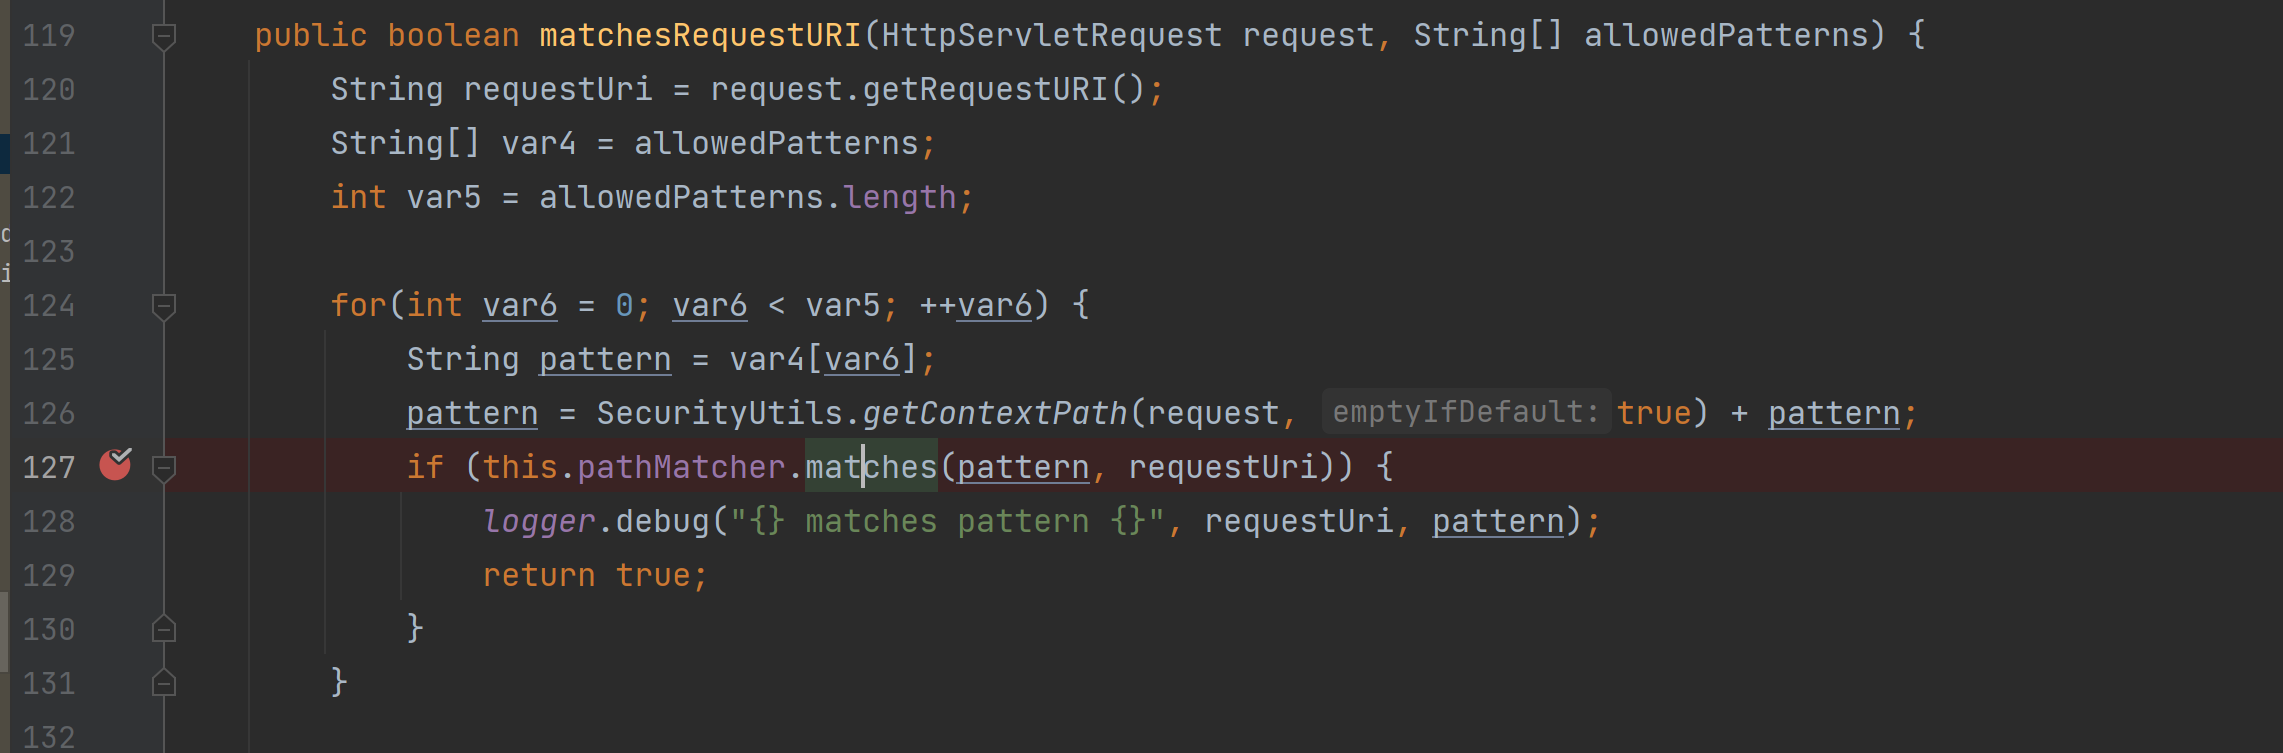Click the SecurityUtils class name
The image size is (2283, 753).
tap(719, 413)
